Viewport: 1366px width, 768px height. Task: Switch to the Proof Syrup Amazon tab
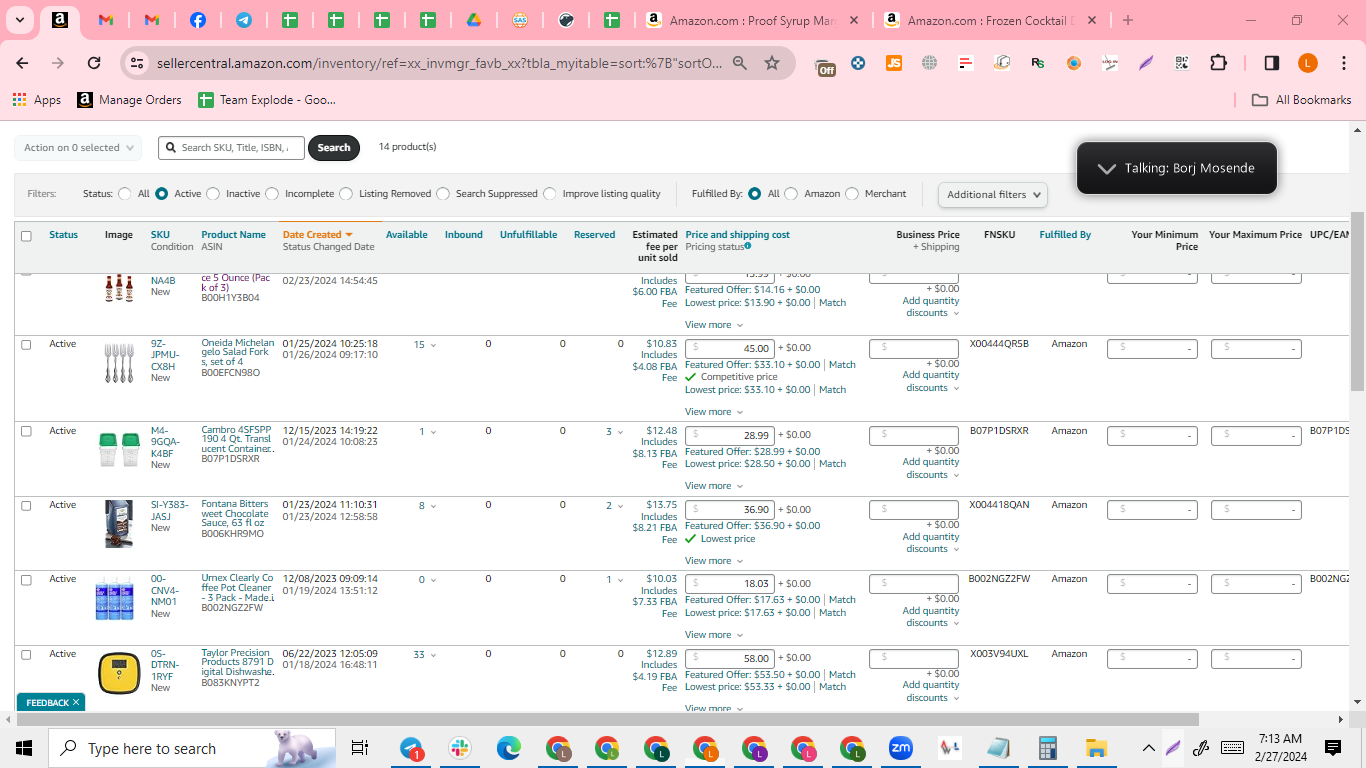tap(753, 20)
